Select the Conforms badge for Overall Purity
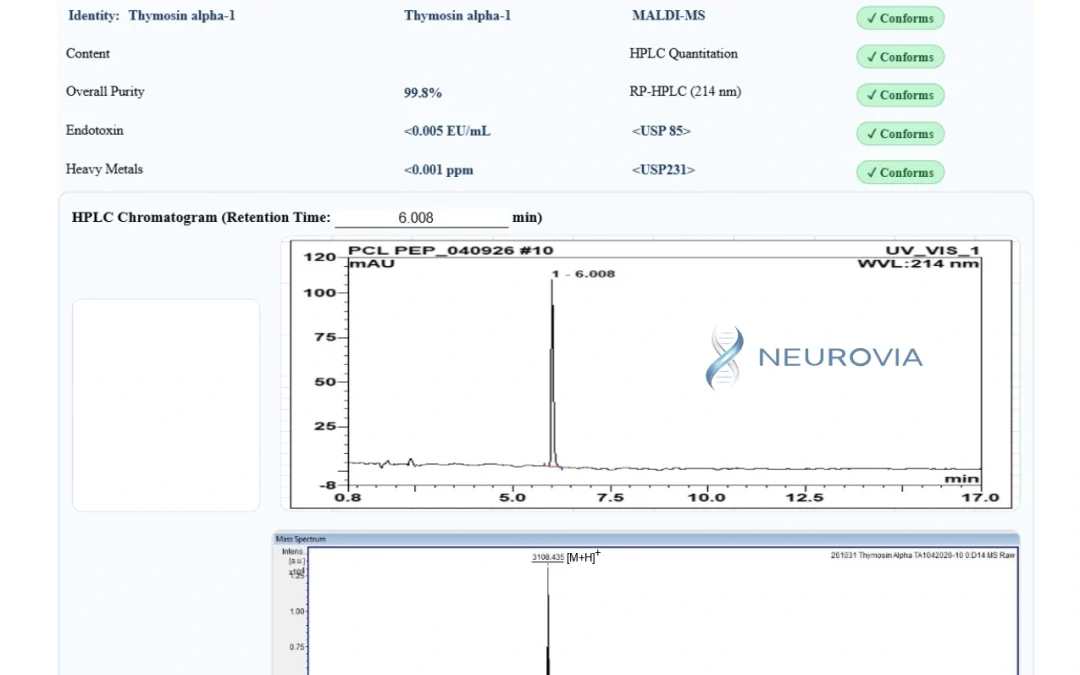The image size is (1080, 675). [x=900, y=95]
